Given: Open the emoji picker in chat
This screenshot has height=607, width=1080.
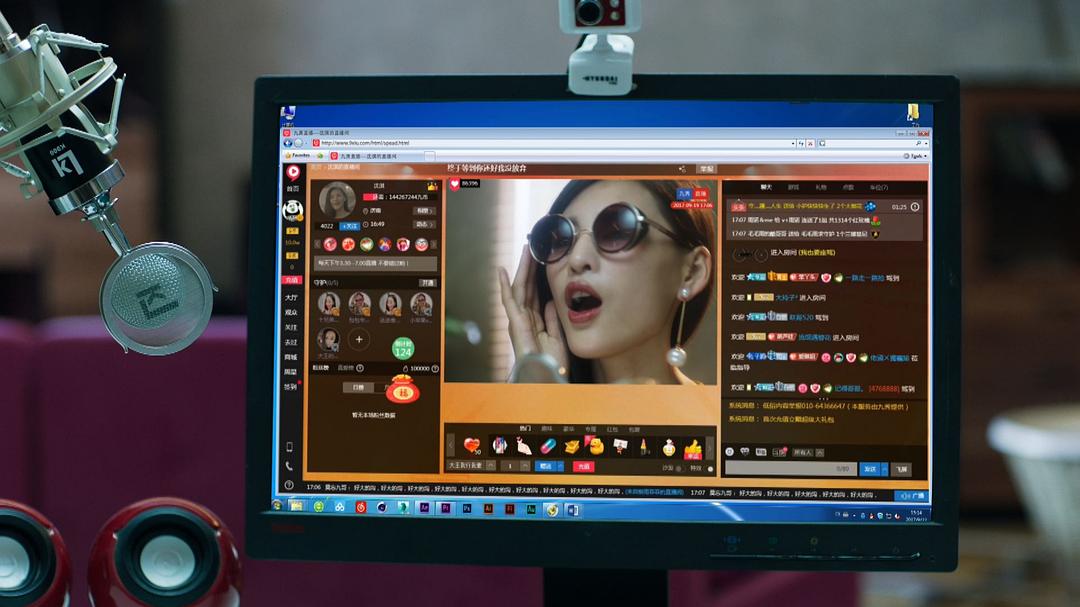Looking at the screenshot, I should point(729,451).
